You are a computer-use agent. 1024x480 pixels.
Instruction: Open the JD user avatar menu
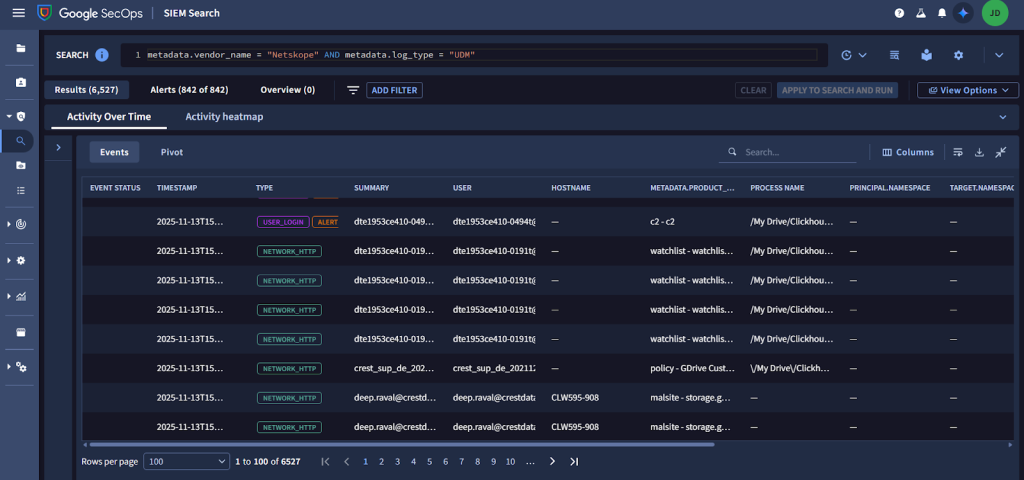995,13
